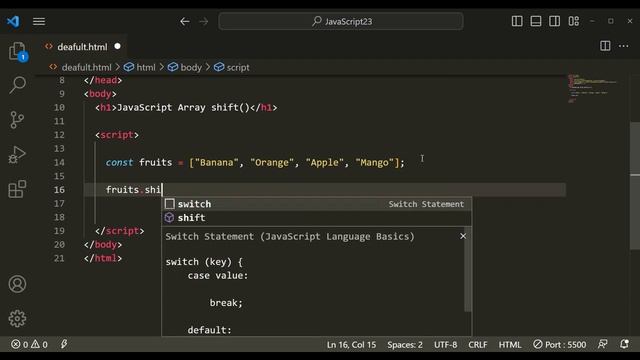Click the lightning status bar icon

click(x=64, y=344)
